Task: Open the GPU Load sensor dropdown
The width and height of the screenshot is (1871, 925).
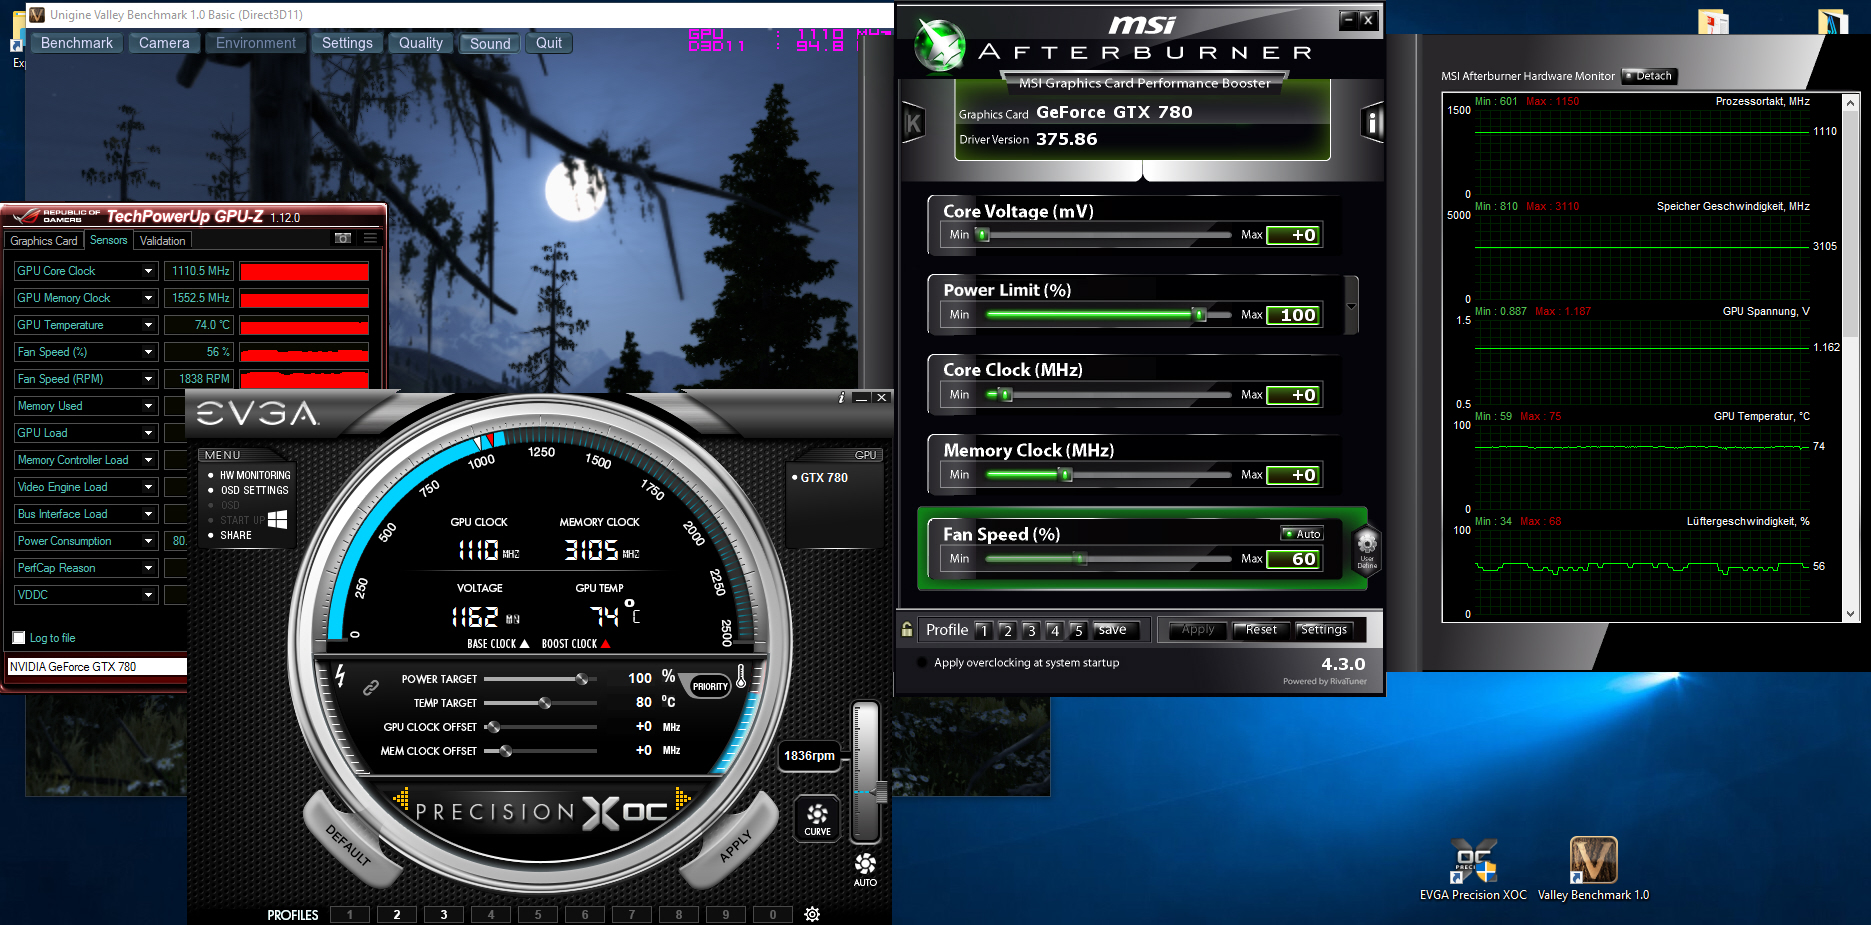Action: pos(148,433)
